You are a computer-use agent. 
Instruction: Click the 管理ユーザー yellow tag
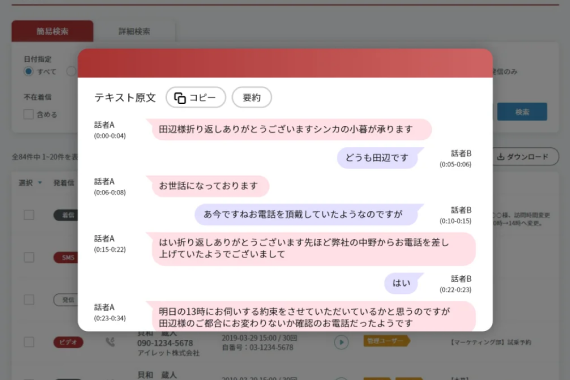386,341
